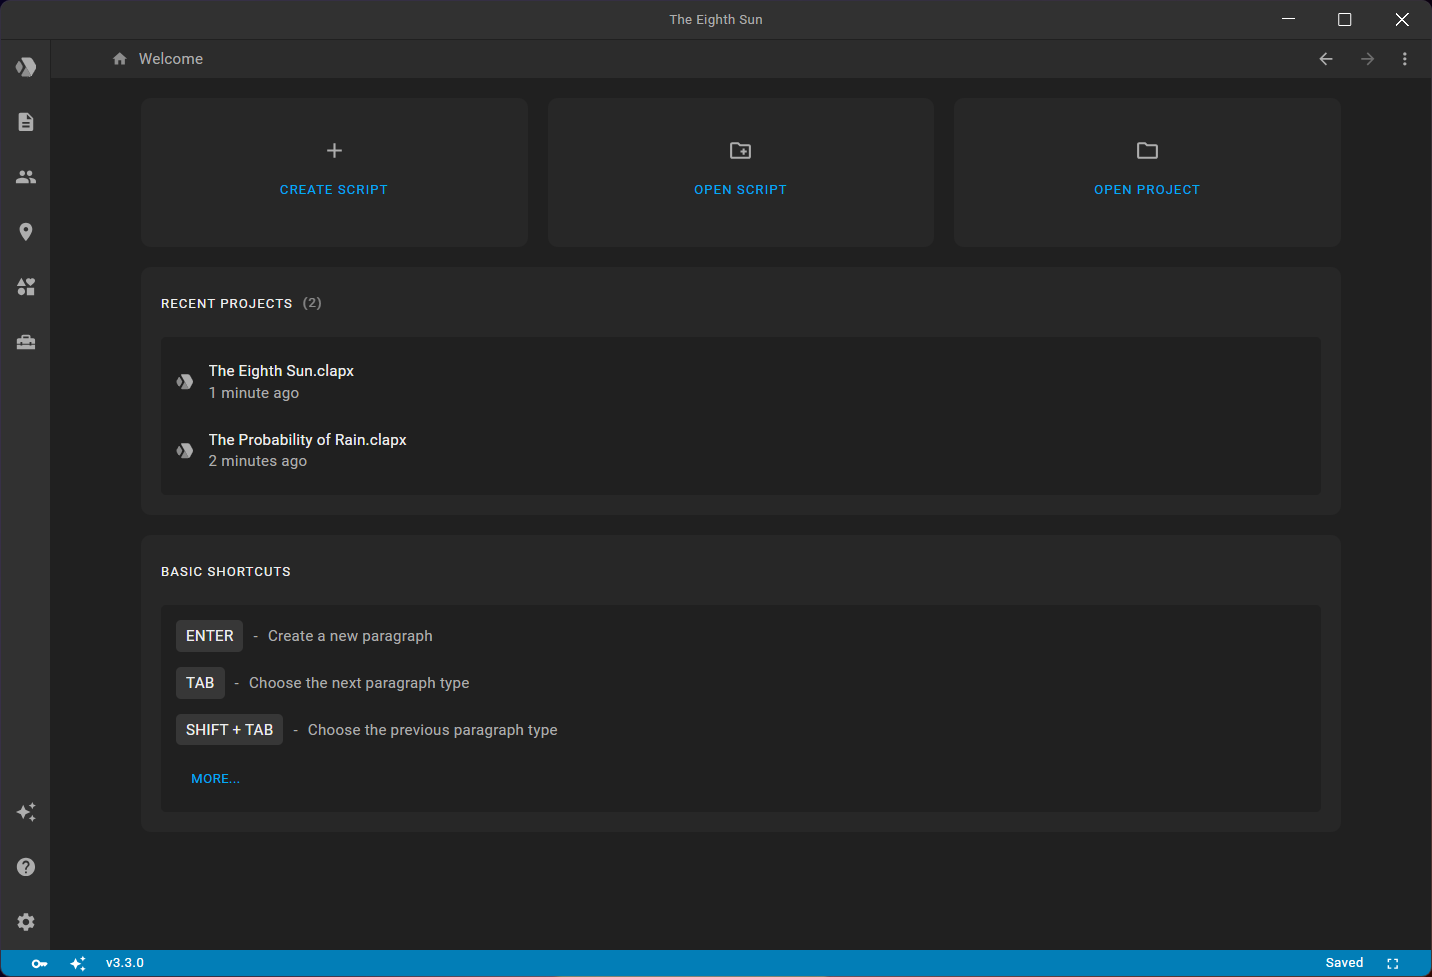
Task: Click the '1 minute ago' timestamp
Action: [254, 393]
